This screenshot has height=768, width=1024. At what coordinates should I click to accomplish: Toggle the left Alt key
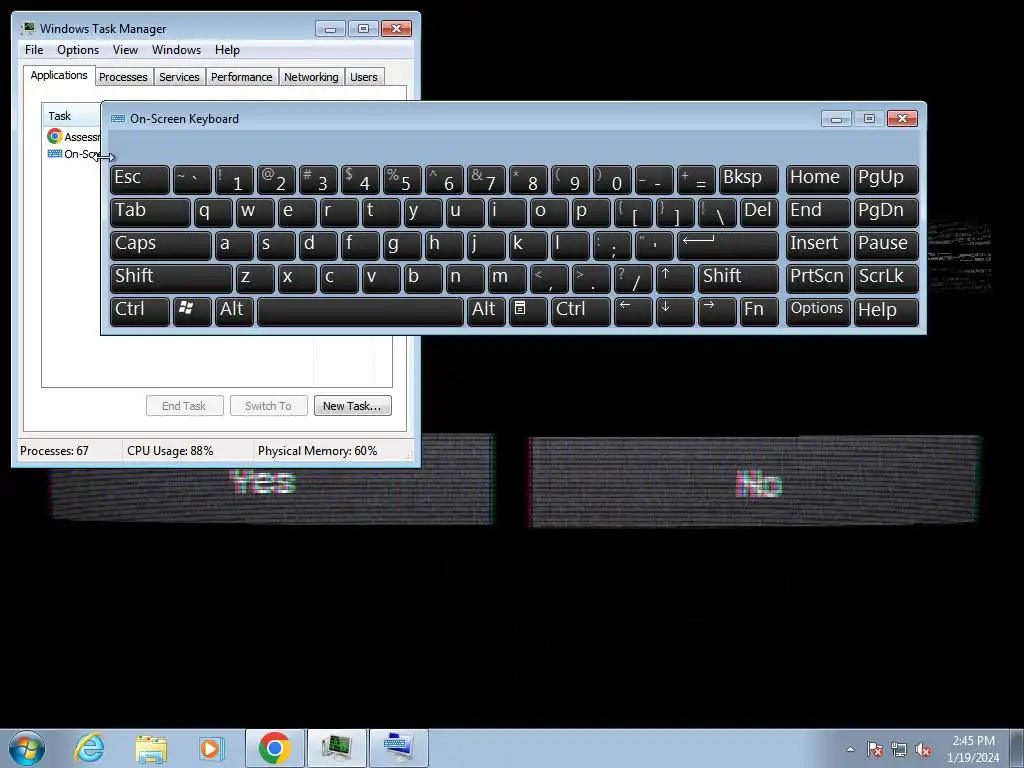[x=234, y=311]
